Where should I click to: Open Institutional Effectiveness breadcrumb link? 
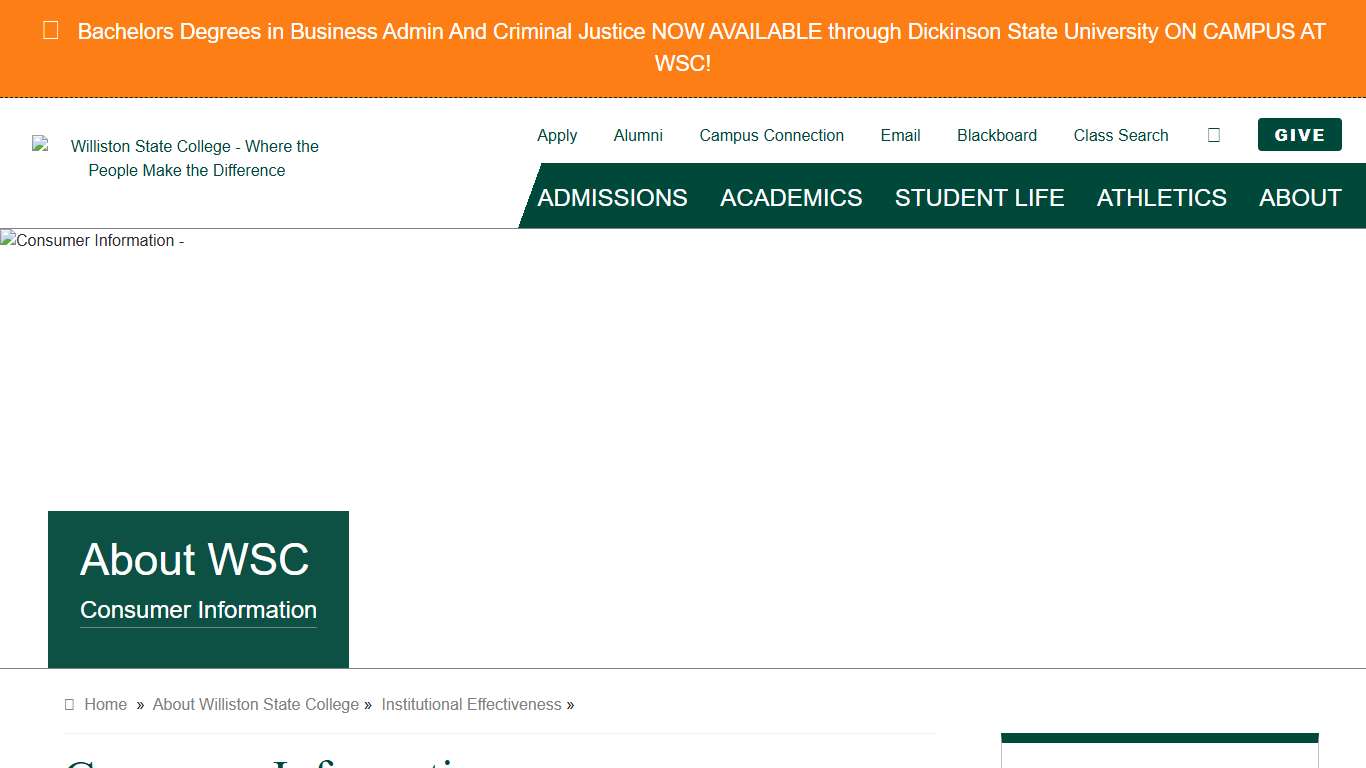tap(471, 704)
